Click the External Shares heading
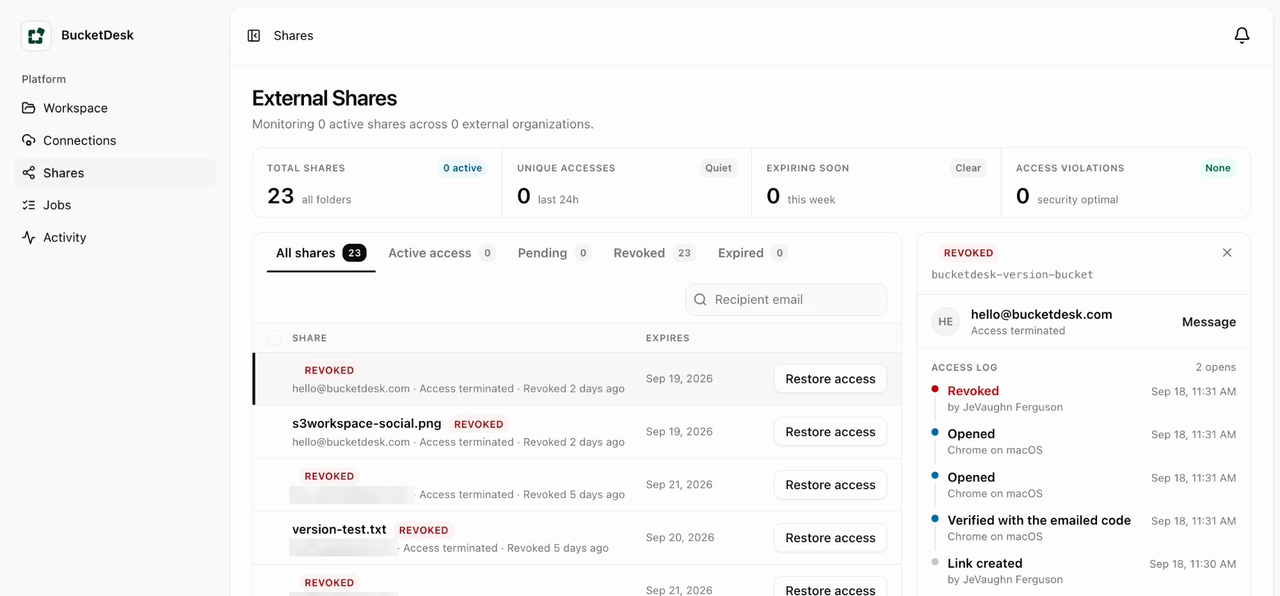This screenshot has height=596, width=1280. pos(324,98)
